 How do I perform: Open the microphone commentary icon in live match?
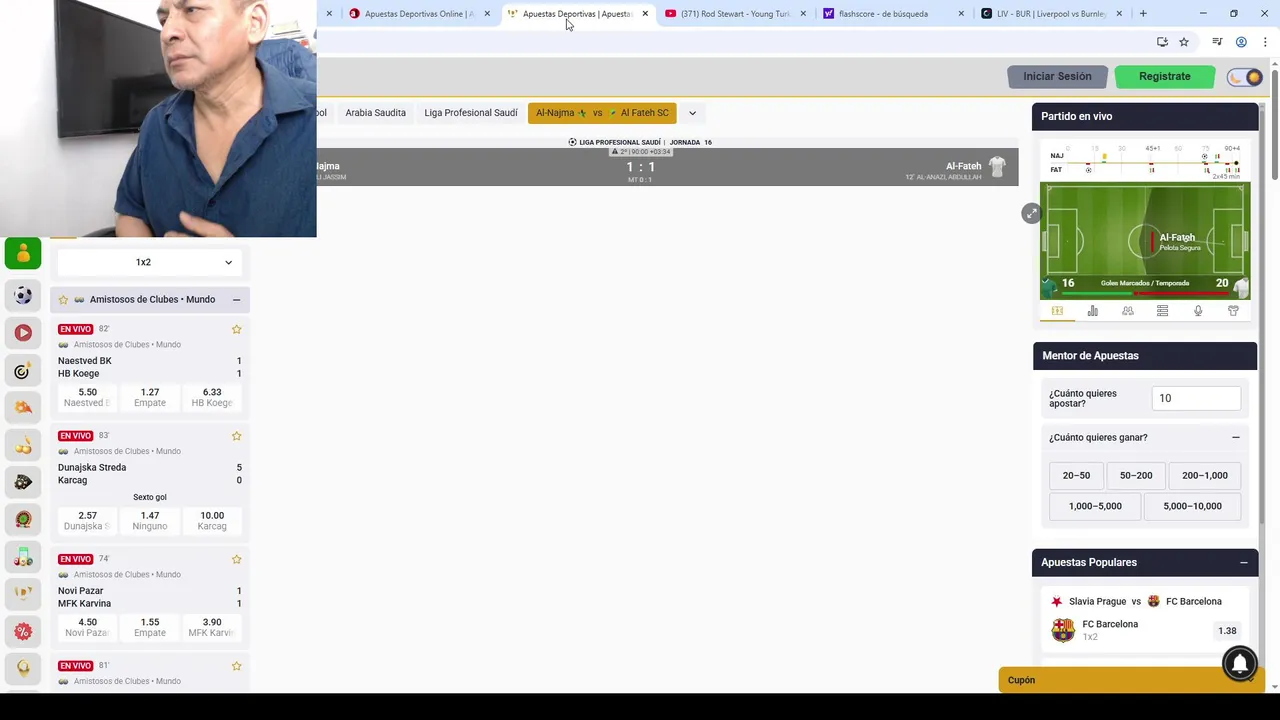pos(1198,311)
